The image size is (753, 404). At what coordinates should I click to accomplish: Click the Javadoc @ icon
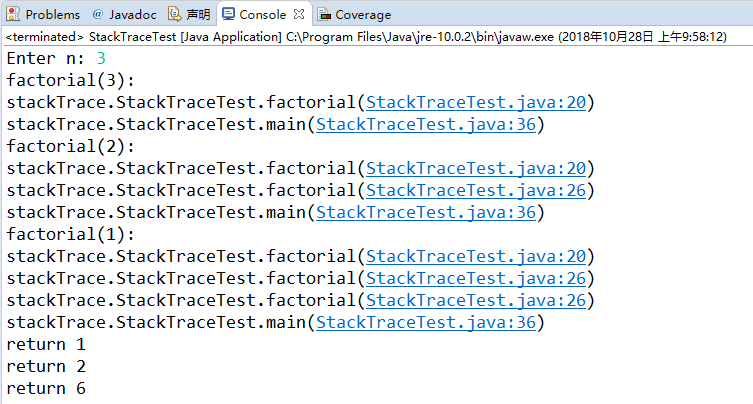[x=97, y=14]
